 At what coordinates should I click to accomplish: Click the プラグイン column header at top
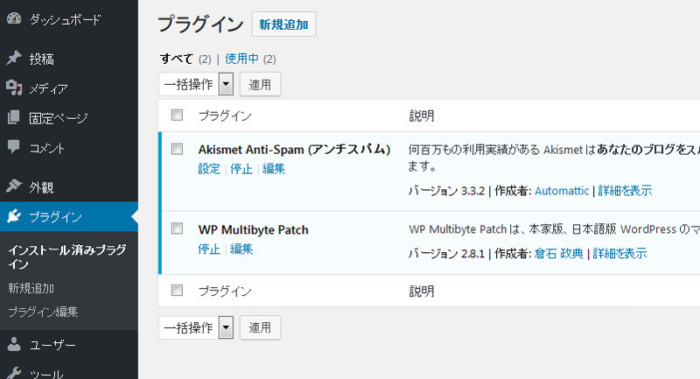point(225,116)
